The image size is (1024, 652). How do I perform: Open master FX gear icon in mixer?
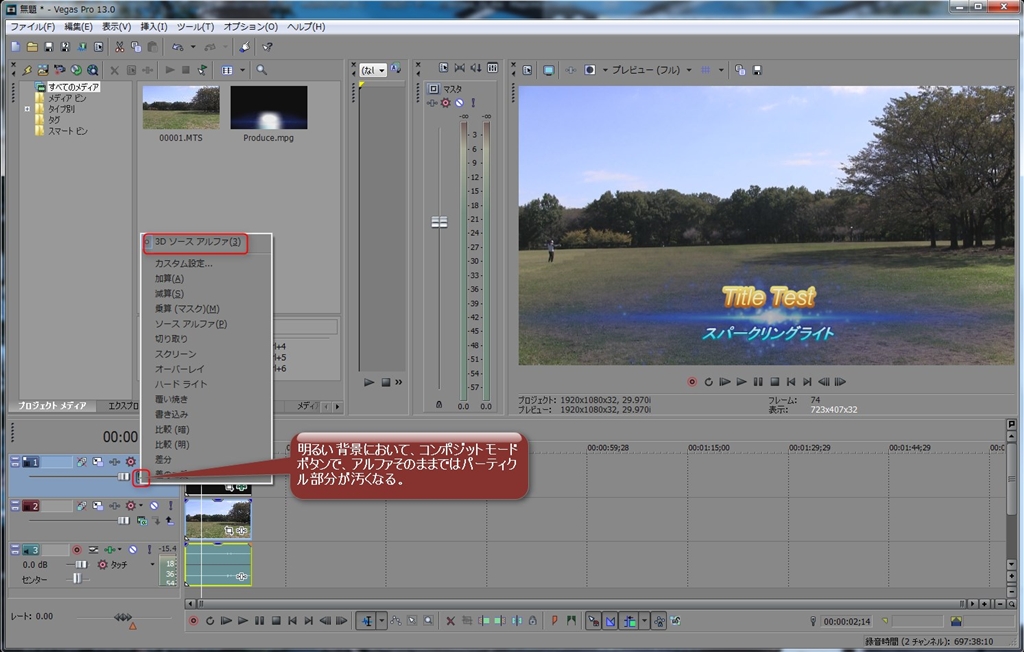(445, 103)
